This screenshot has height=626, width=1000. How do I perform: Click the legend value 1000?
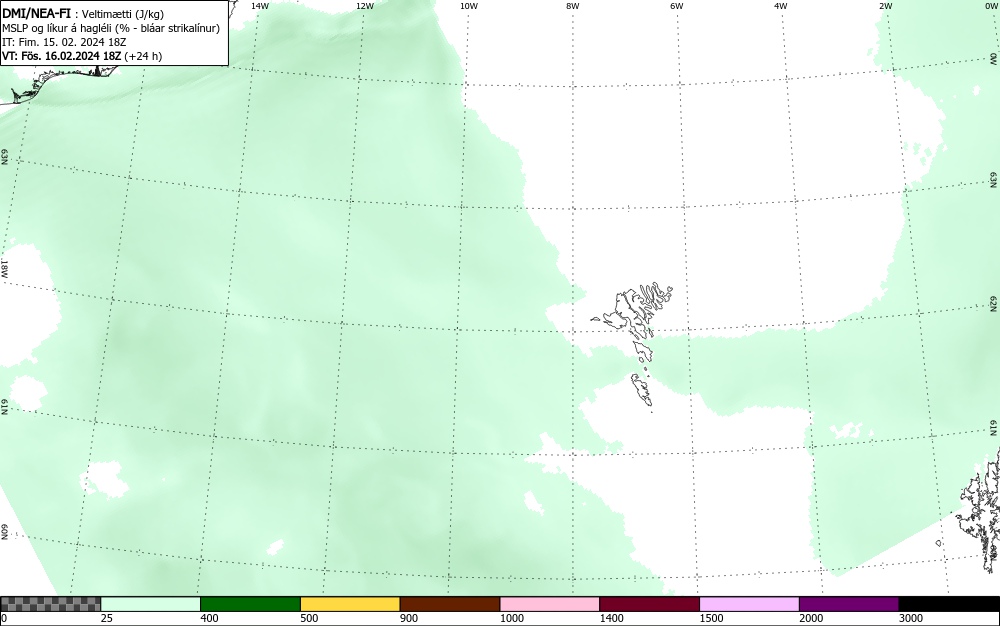pos(511,618)
